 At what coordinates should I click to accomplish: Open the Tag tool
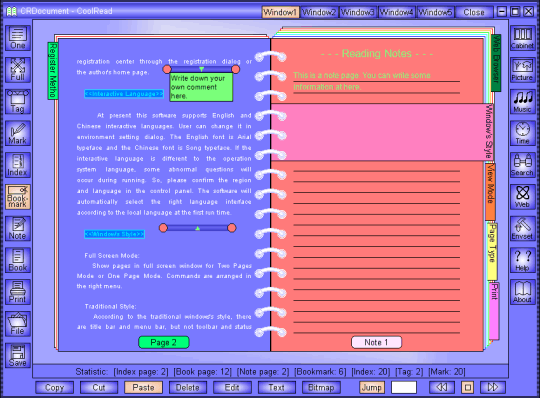point(18,101)
